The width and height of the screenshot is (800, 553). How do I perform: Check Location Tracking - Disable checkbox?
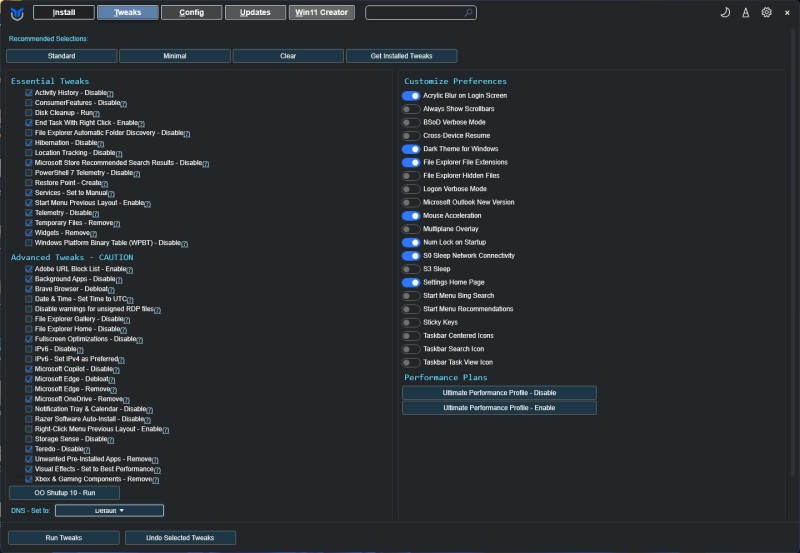29,153
